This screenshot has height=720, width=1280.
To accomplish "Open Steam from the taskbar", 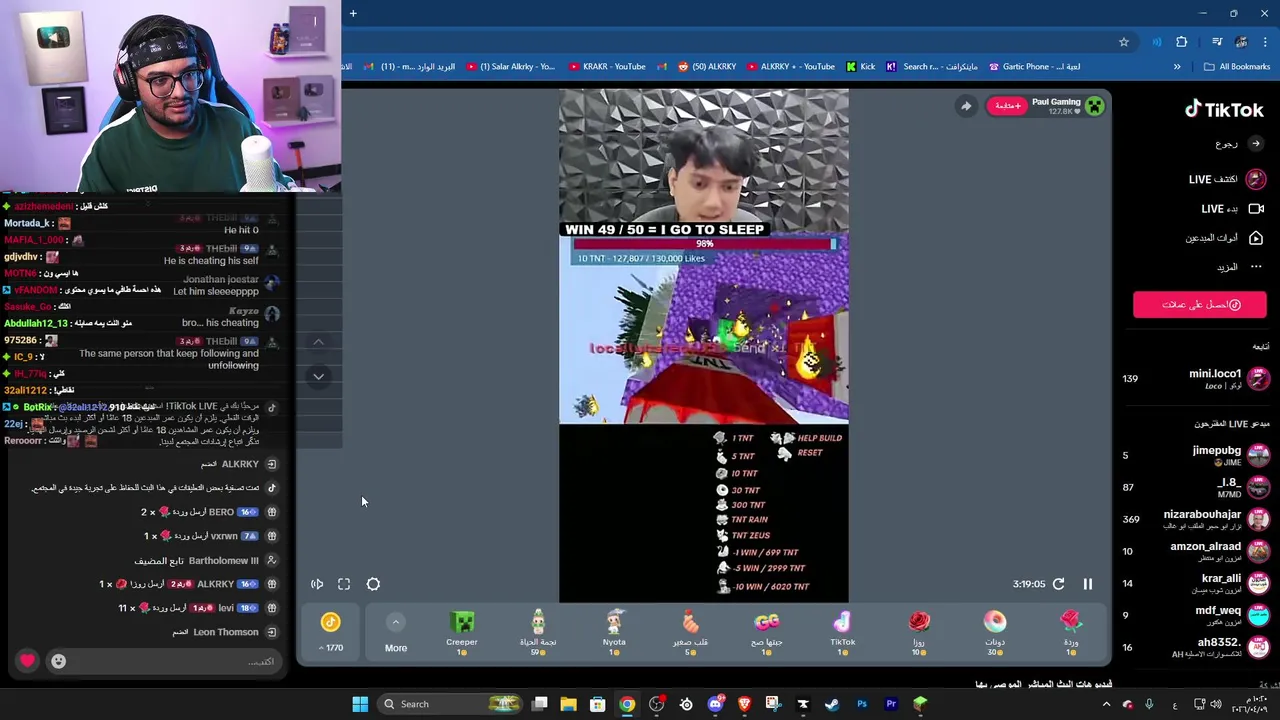I will tap(832, 704).
